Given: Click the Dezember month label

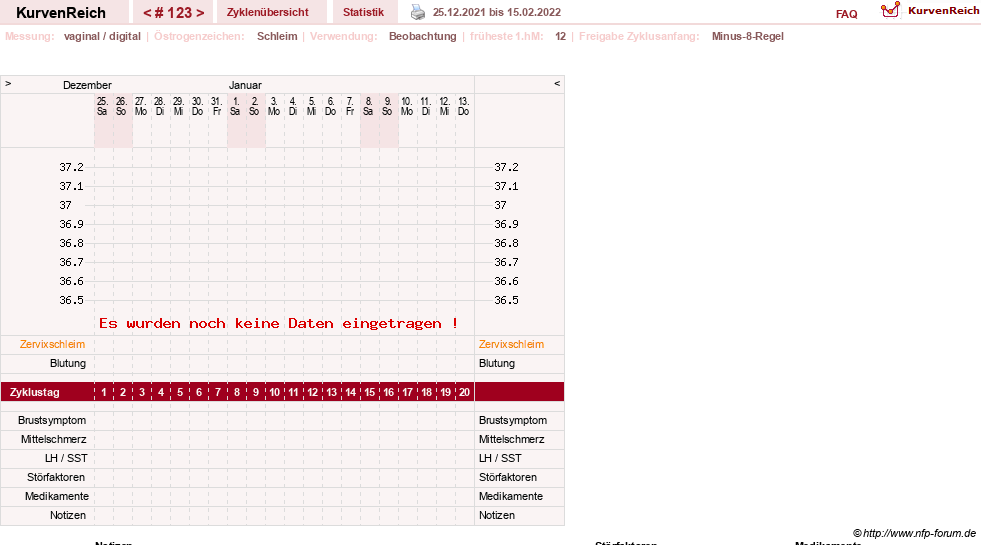Looking at the screenshot, I should [87, 85].
